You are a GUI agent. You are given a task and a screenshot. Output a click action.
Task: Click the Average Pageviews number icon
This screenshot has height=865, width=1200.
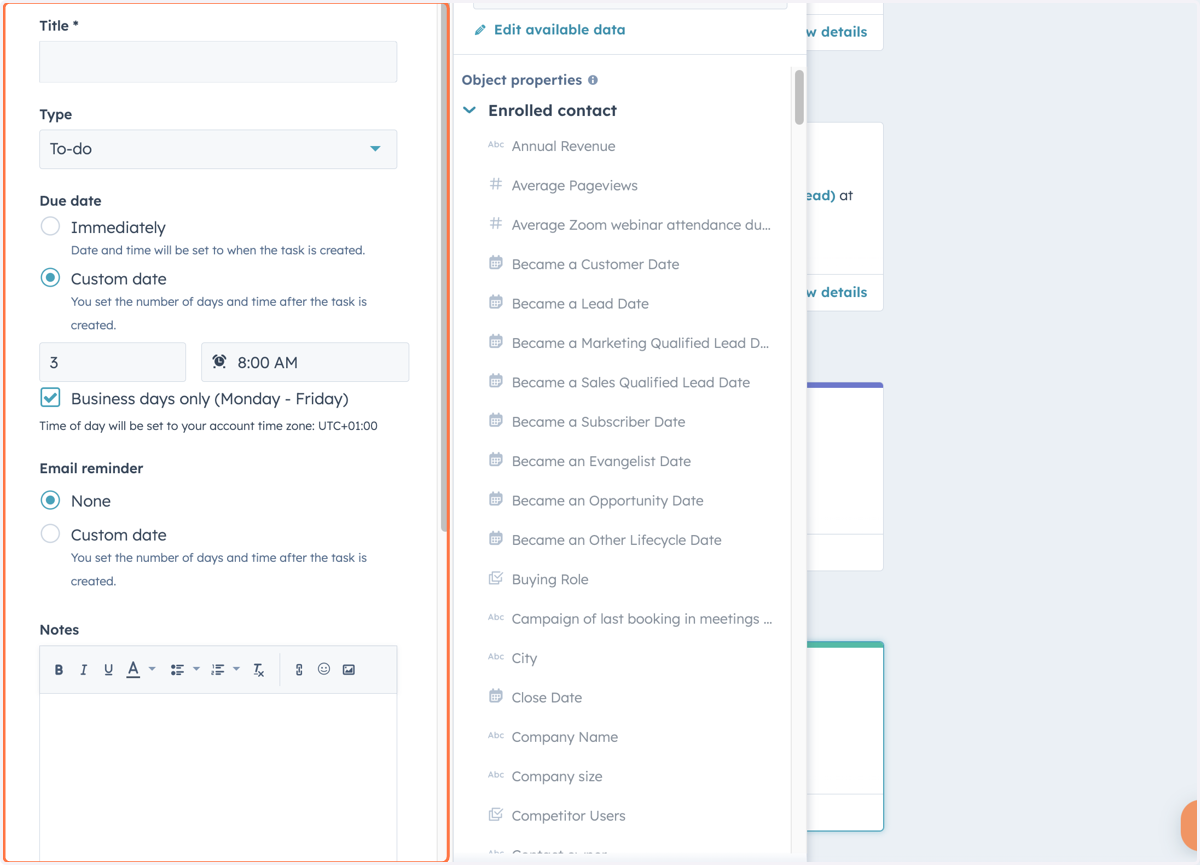496,184
